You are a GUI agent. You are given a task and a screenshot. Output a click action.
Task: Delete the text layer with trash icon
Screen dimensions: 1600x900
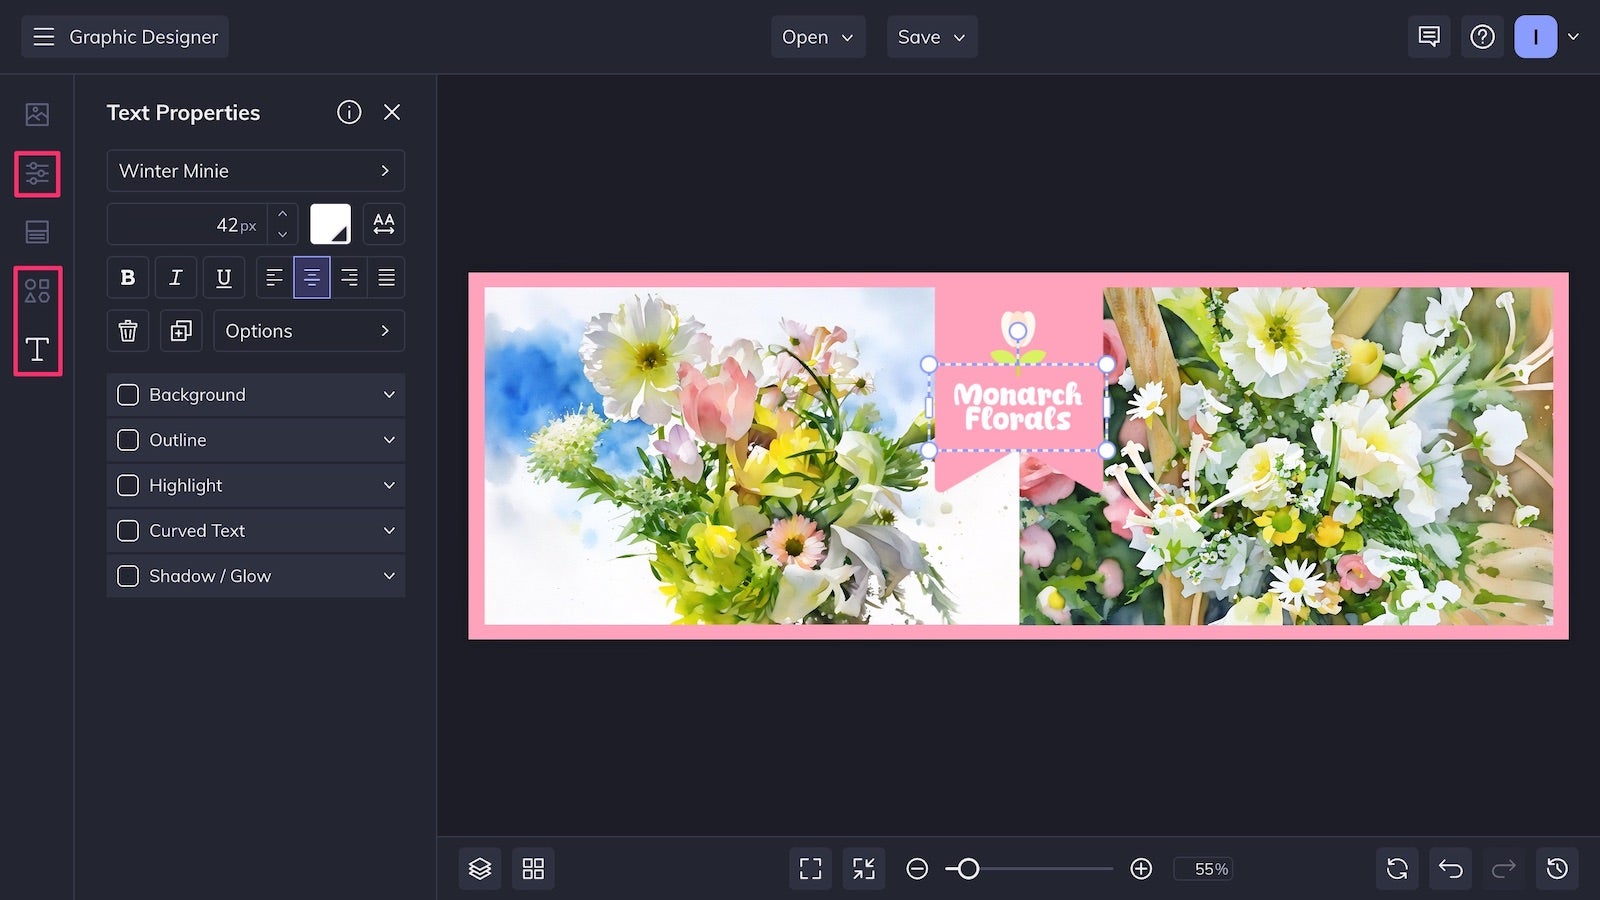tap(128, 331)
